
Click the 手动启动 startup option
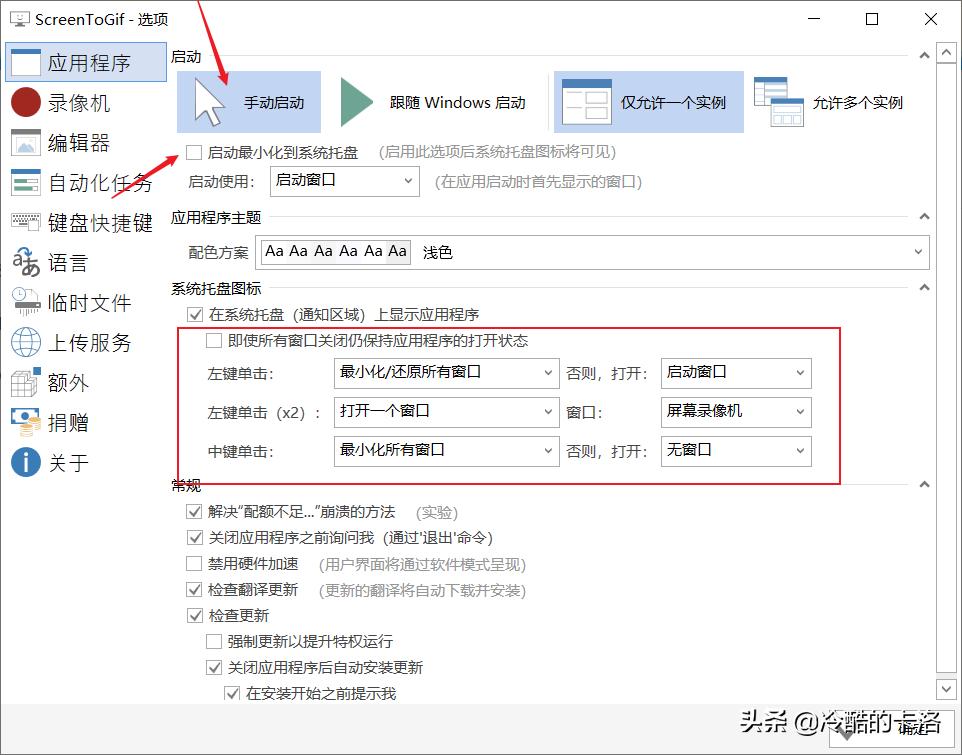[x=248, y=102]
